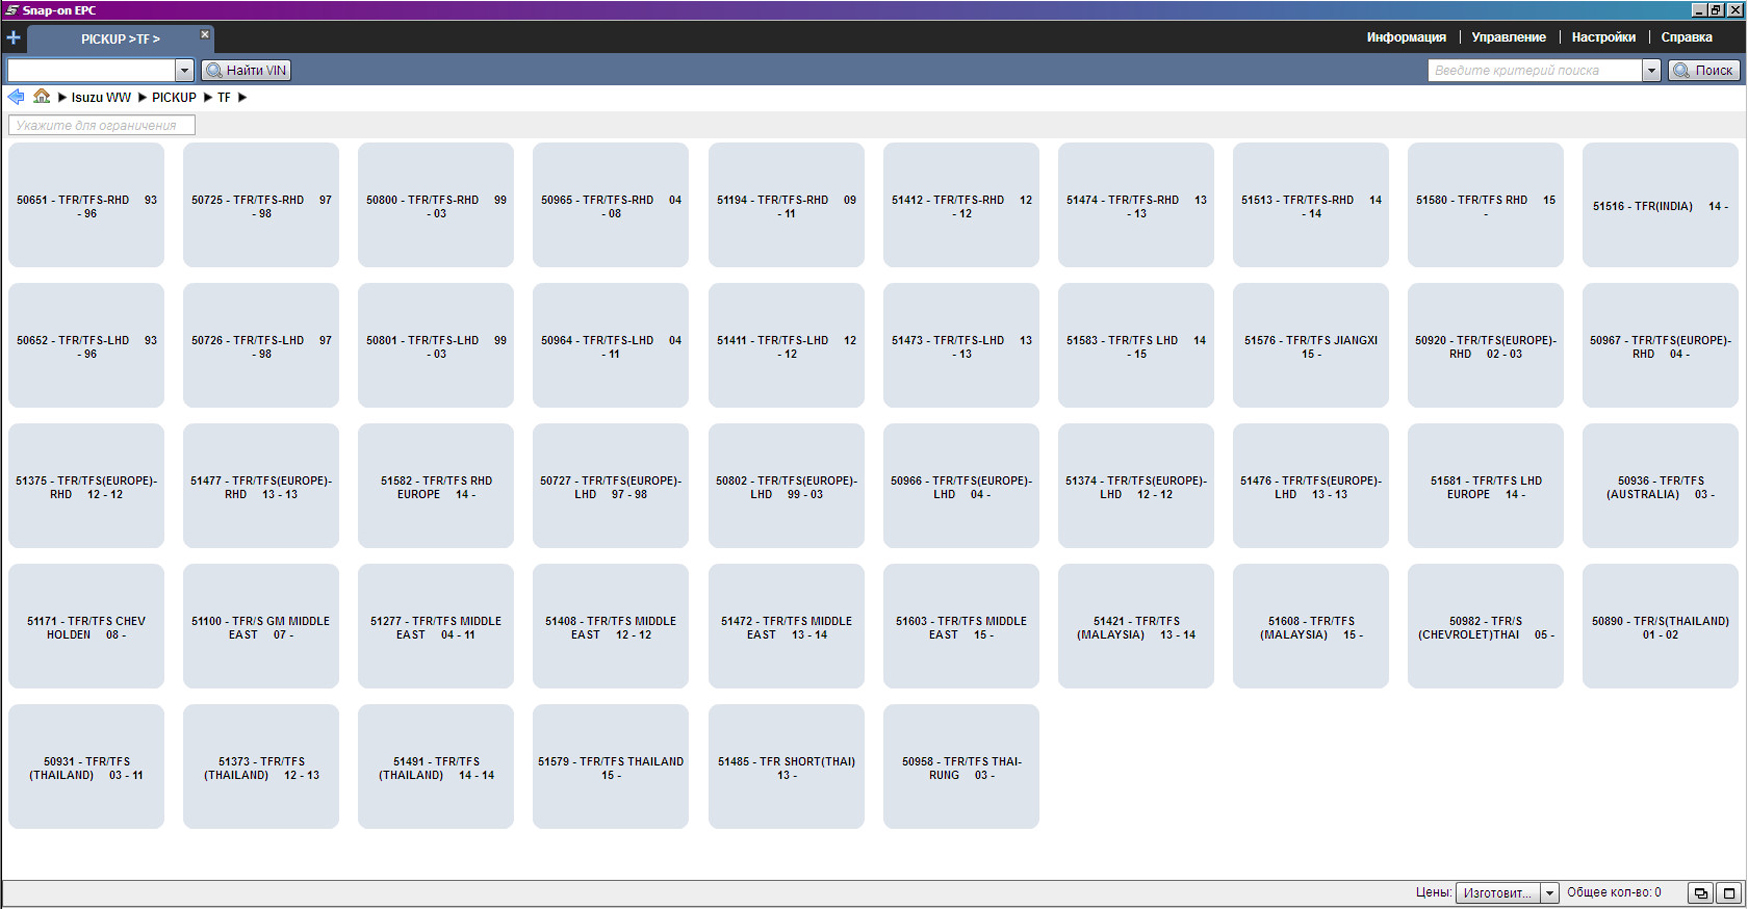1748x909 pixels.
Task: Expand the arrow after TF in breadcrumb
Action: (242, 98)
